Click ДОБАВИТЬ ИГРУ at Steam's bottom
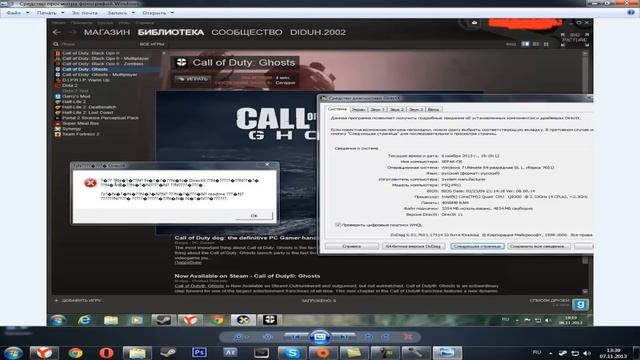Screen dimensions: 640x360 78,300
